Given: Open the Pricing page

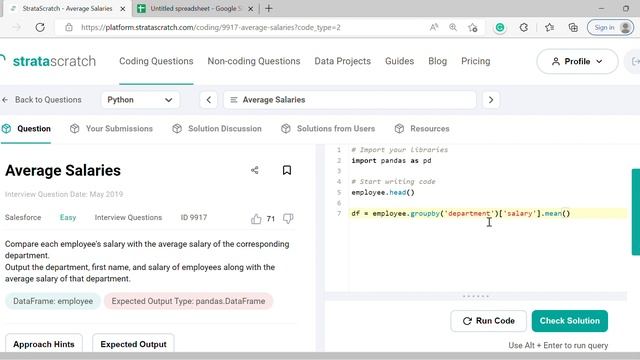Looking at the screenshot, I should (x=476, y=61).
